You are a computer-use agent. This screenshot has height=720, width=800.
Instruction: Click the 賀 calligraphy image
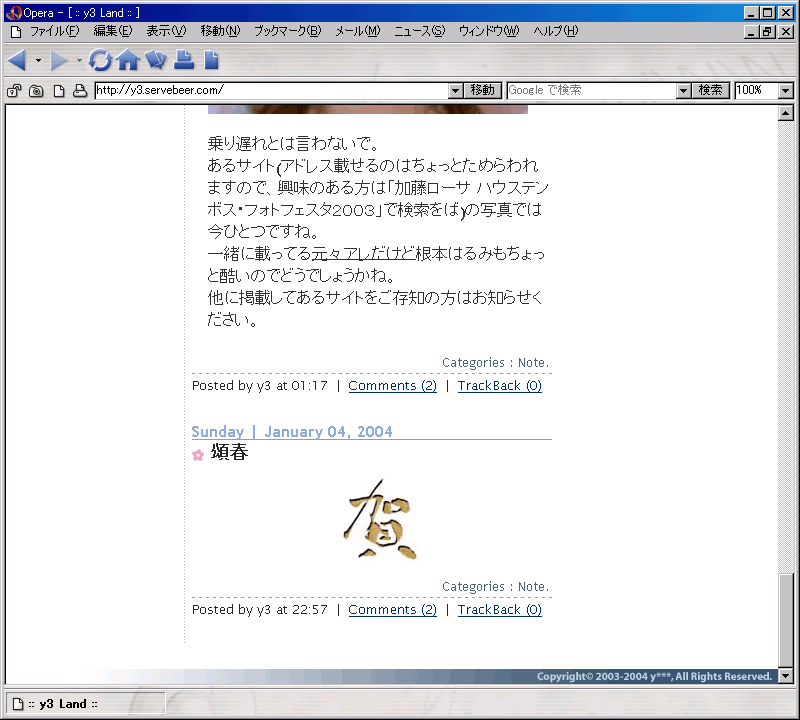tap(380, 519)
